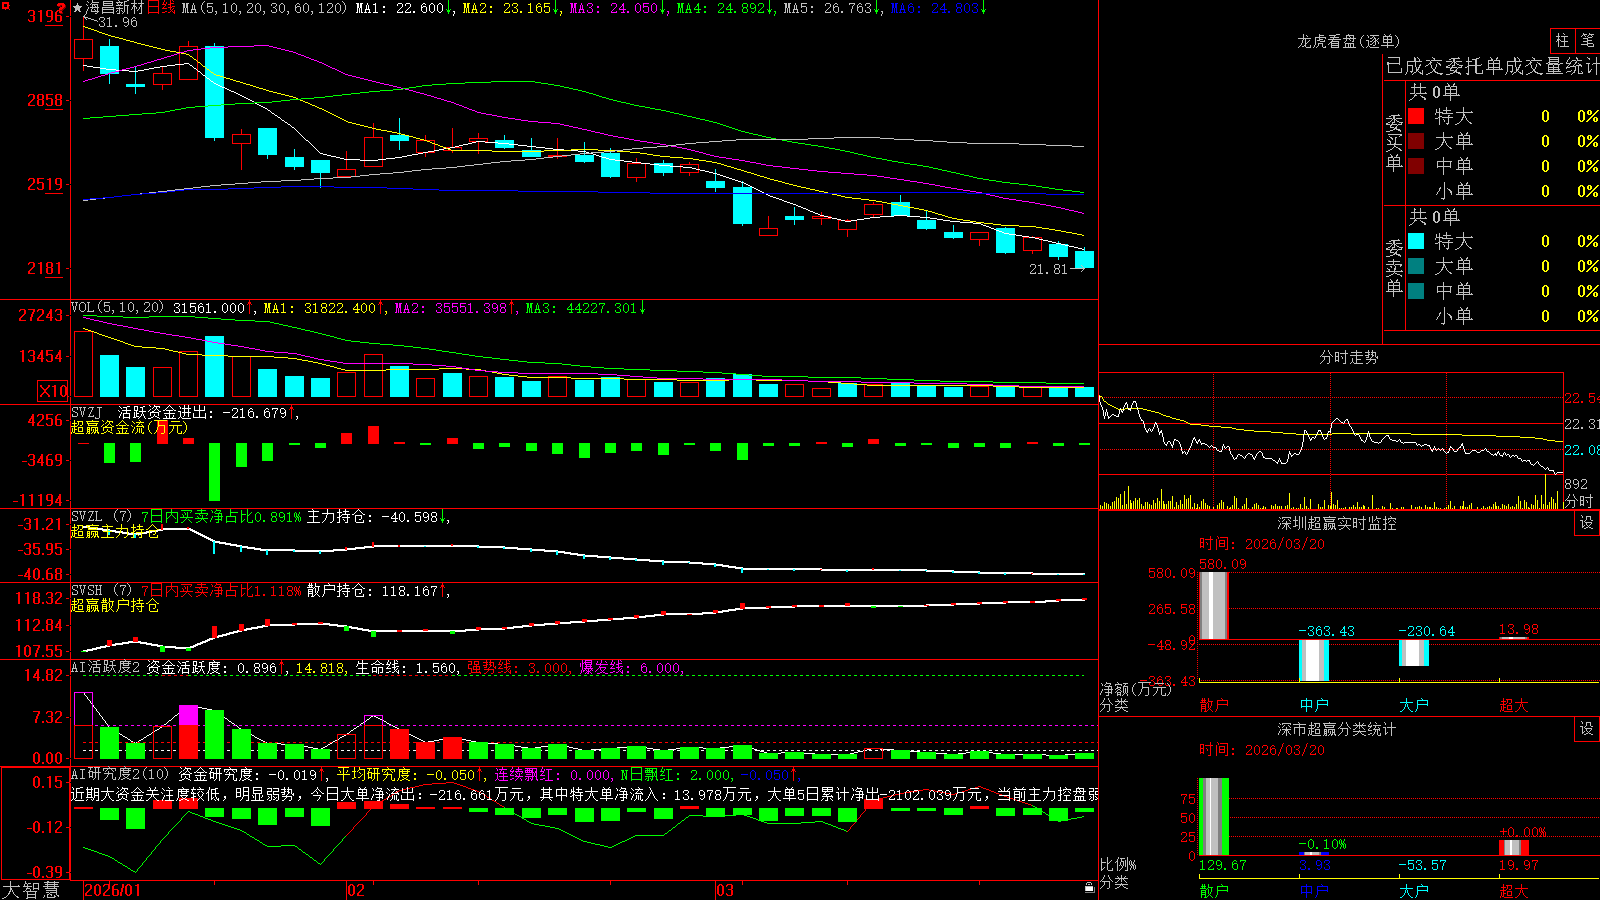
Task: Click the 2026/01 timeline date marker
Action: coord(113,890)
